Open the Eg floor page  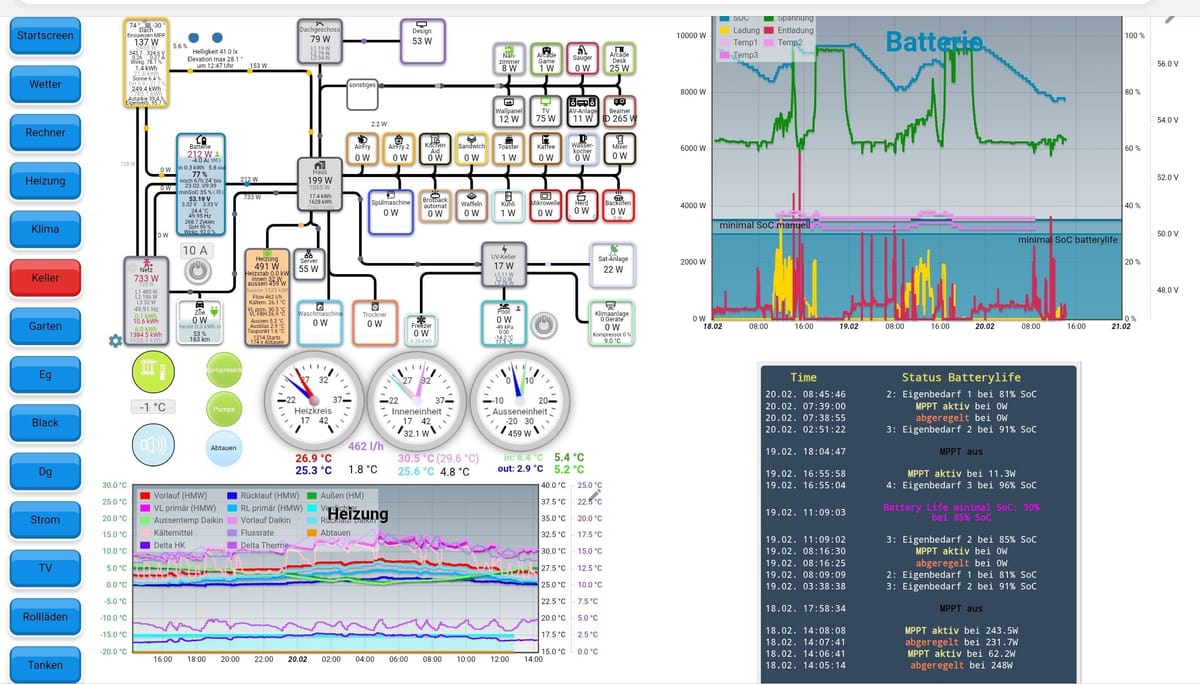coord(45,374)
